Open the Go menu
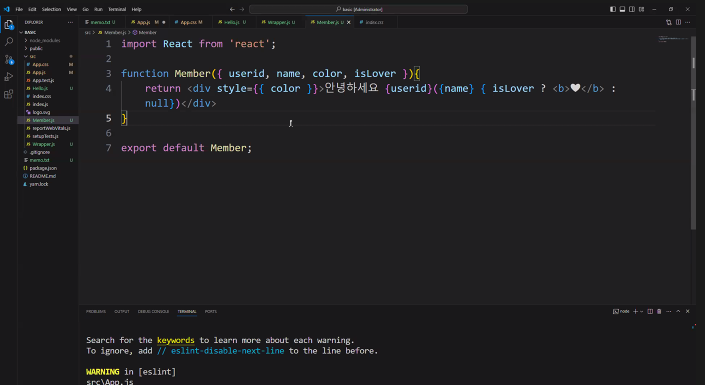This screenshot has width=705, height=385. coord(85,9)
